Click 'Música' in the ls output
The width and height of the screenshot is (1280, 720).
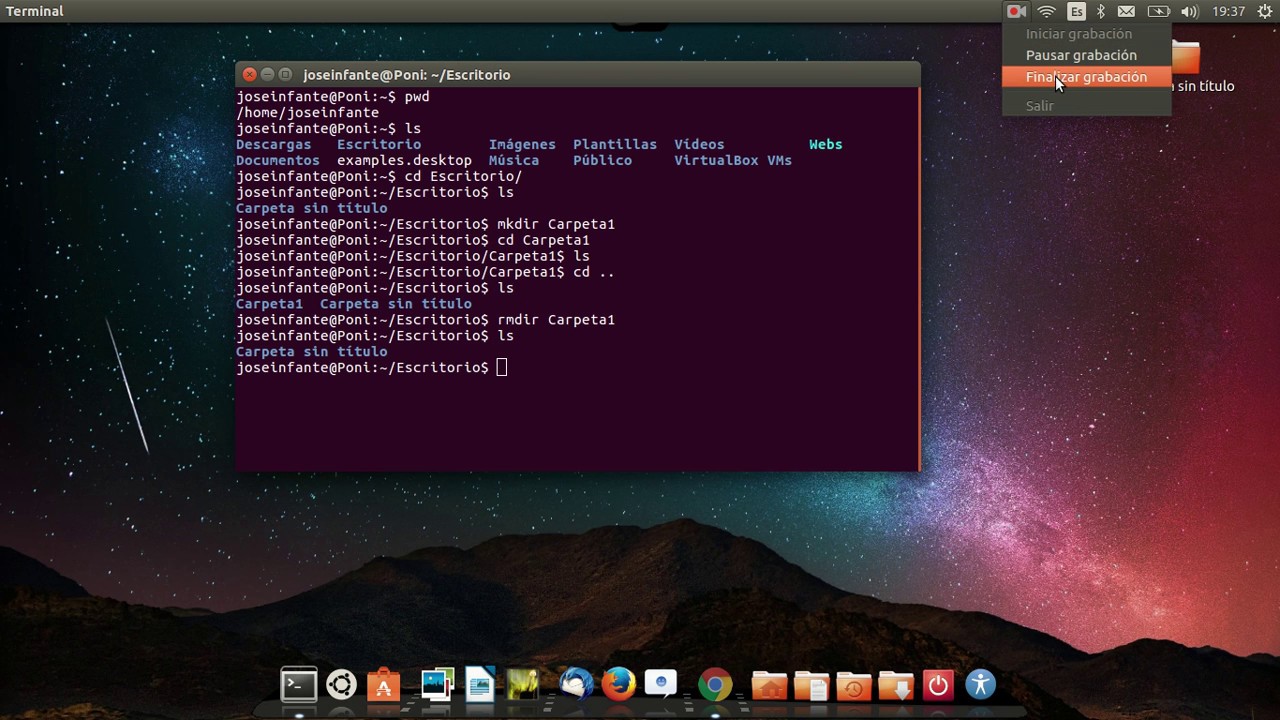[x=514, y=160]
